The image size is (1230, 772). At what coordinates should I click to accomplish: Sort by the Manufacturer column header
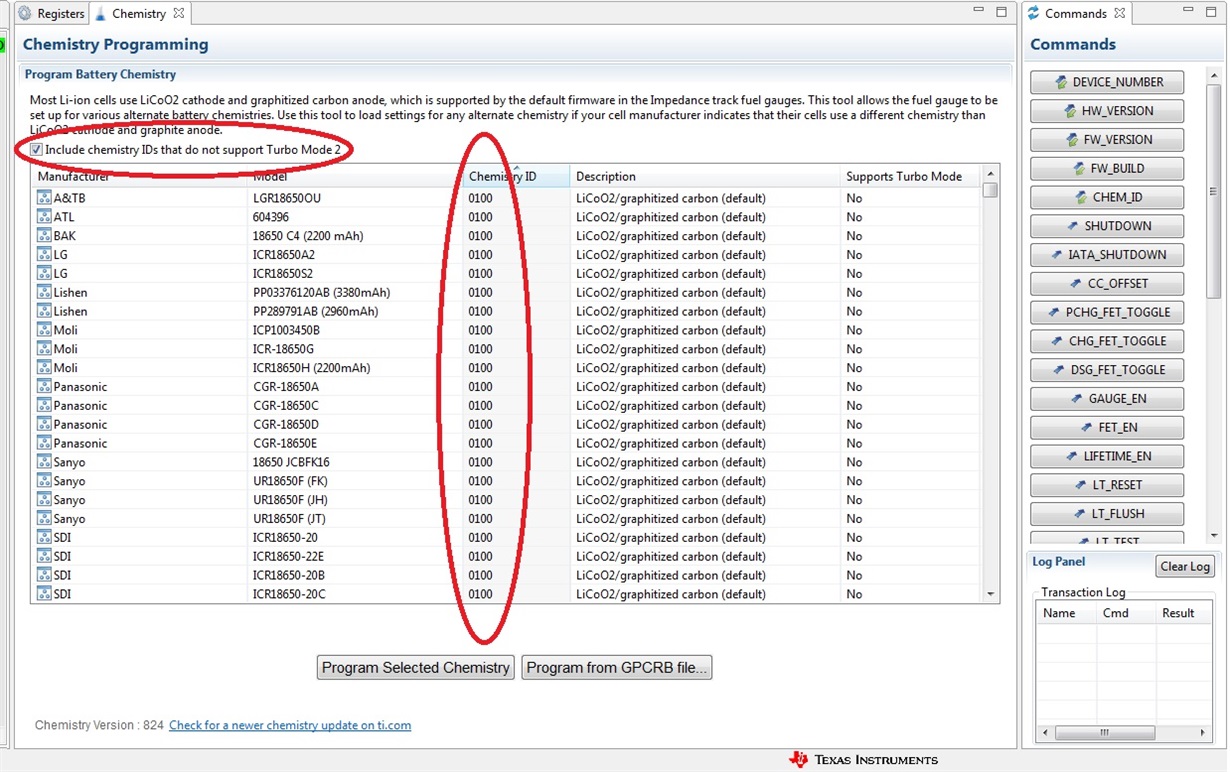pyautogui.click(x=138, y=176)
